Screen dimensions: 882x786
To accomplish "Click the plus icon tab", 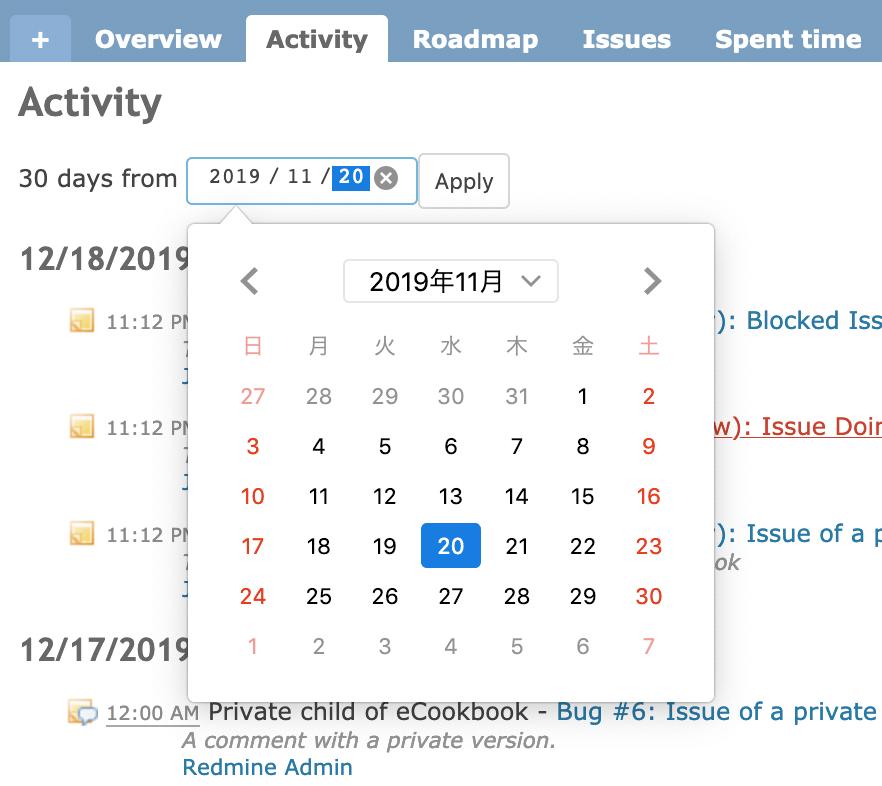I will point(40,39).
